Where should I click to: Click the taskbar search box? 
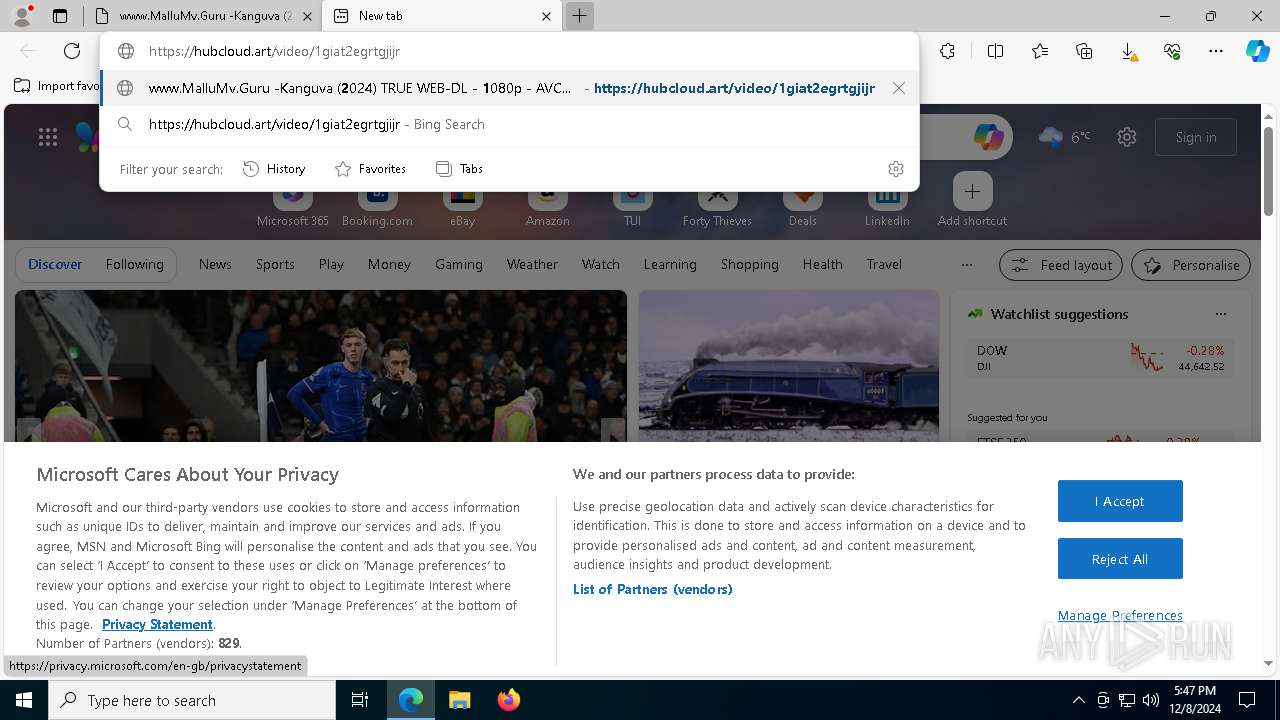pyautogui.click(x=192, y=700)
